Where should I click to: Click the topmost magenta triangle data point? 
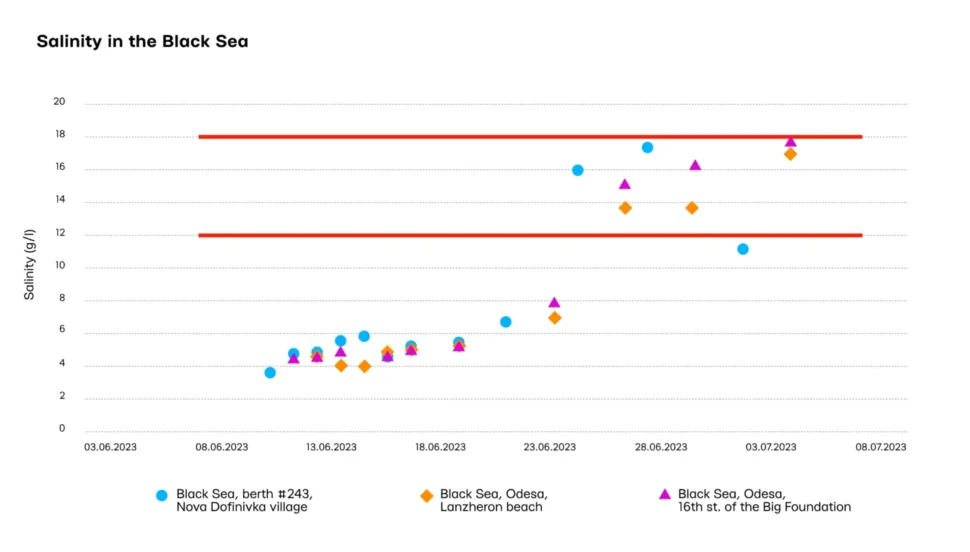(790, 141)
